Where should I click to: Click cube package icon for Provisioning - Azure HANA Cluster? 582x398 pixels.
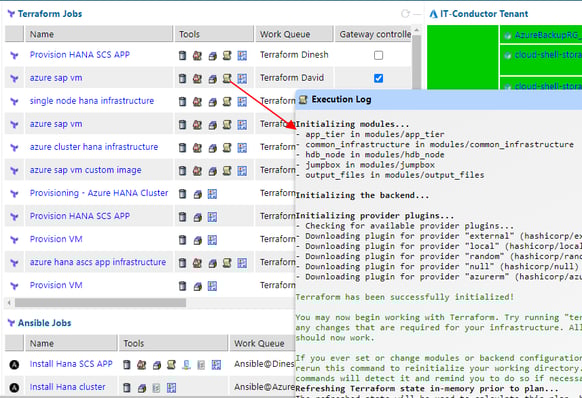[x=197, y=194]
